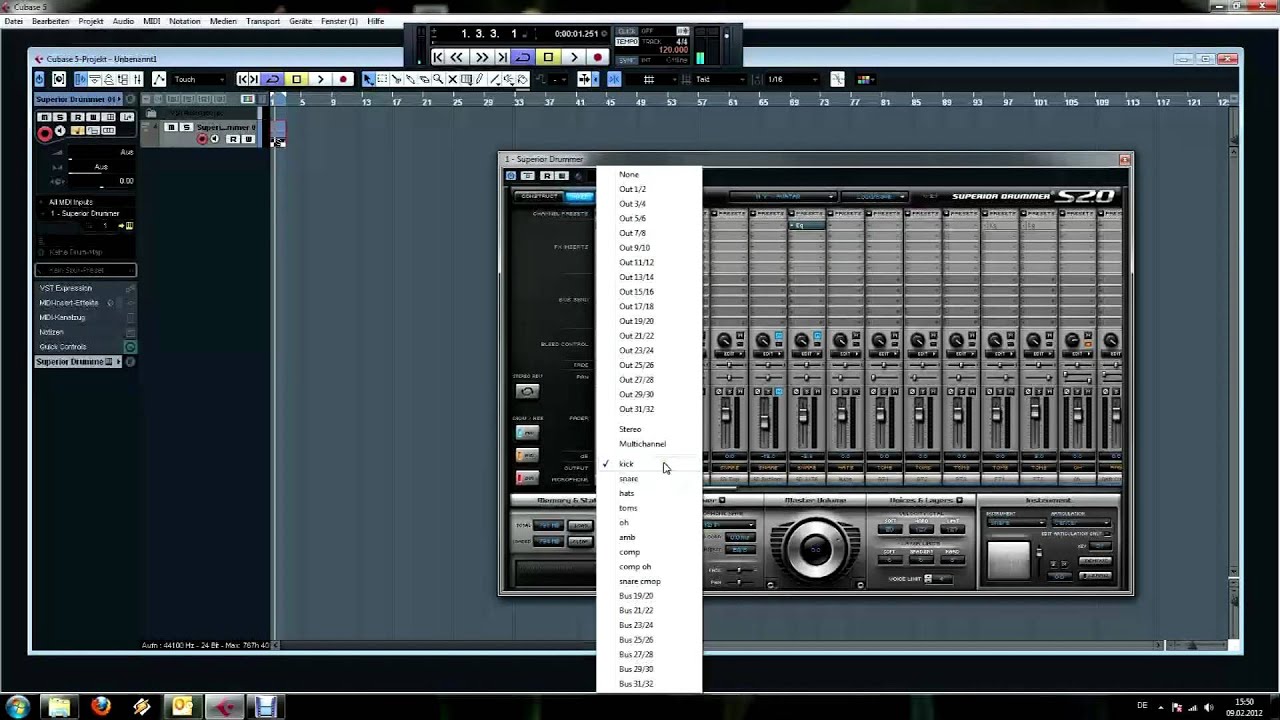Toggle Cycle loop in transport panel
This screenshot has height=720, width=1280.
click(x=522, y=57)
